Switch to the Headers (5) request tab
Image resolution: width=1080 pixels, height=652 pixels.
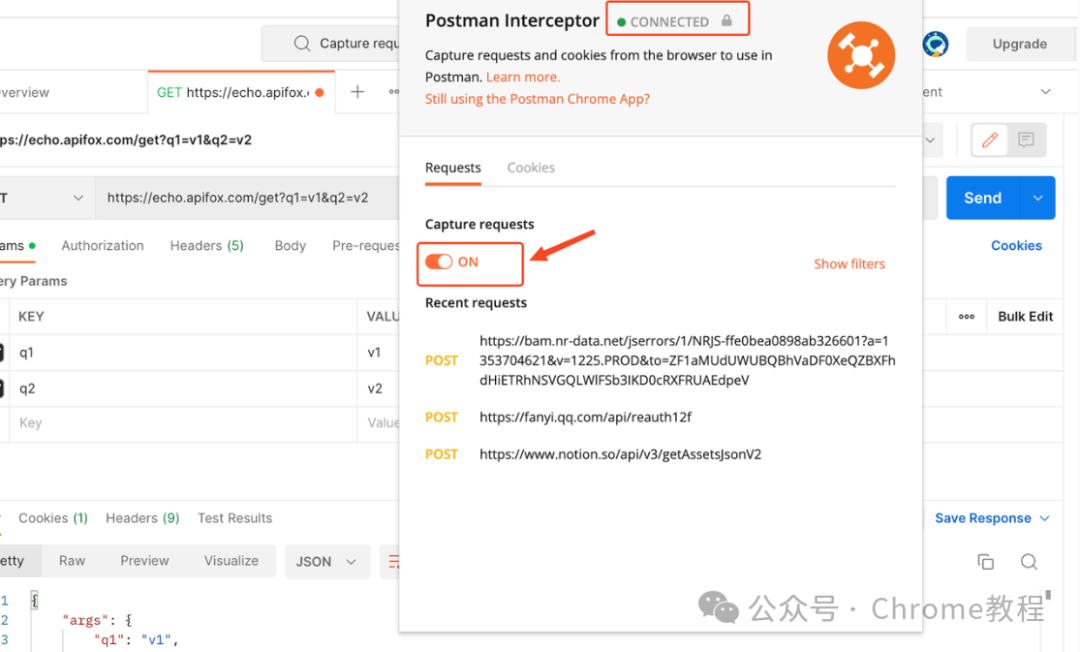207,246
